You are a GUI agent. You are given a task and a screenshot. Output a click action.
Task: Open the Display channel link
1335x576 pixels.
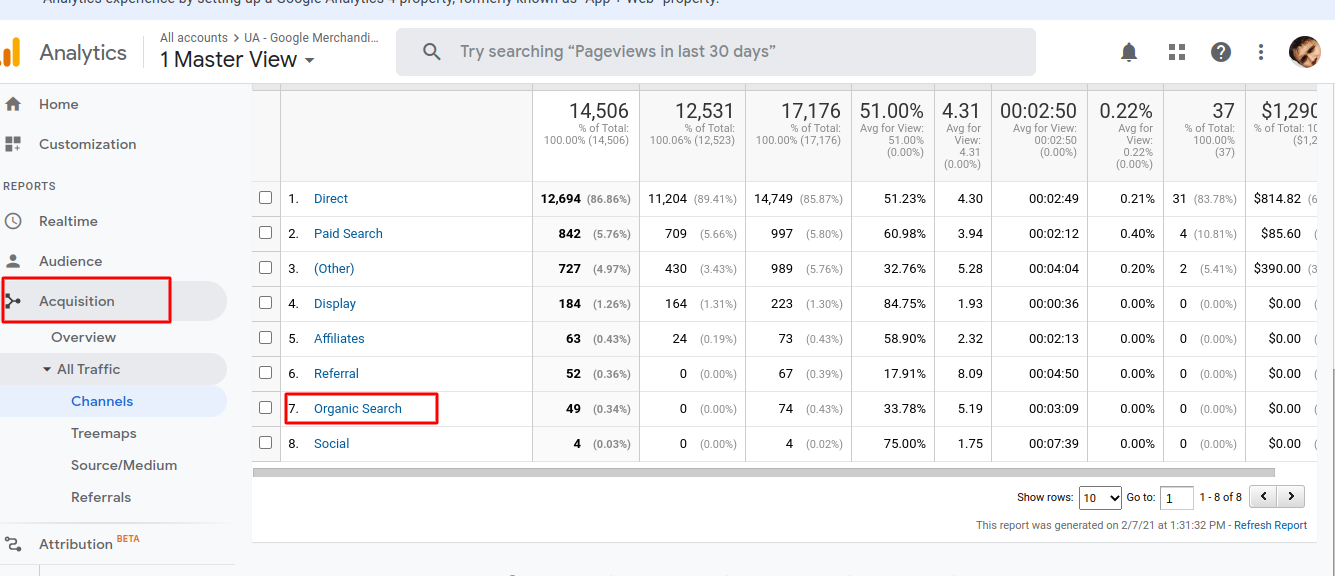(335, 303)
